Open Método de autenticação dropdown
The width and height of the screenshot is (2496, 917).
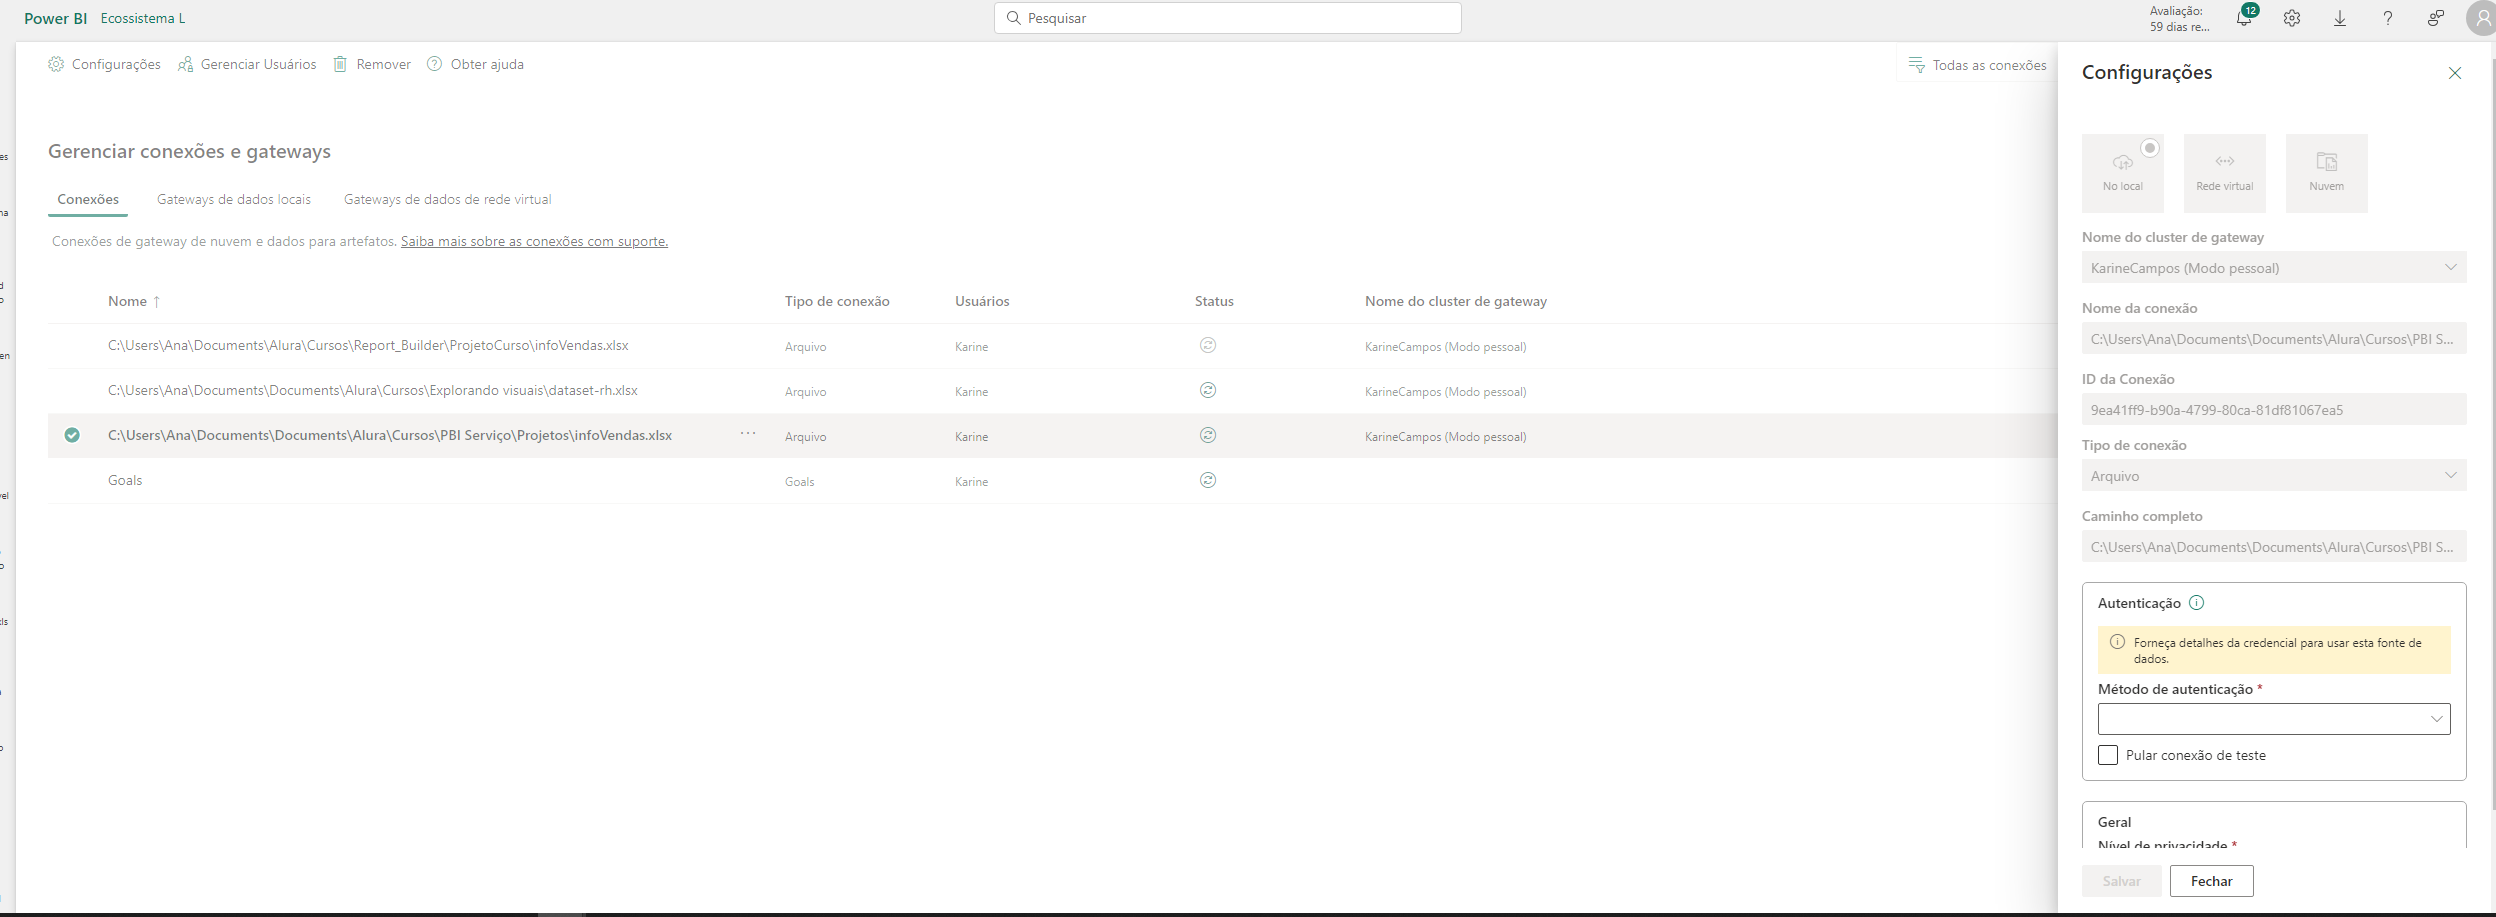coord(2274,719)
